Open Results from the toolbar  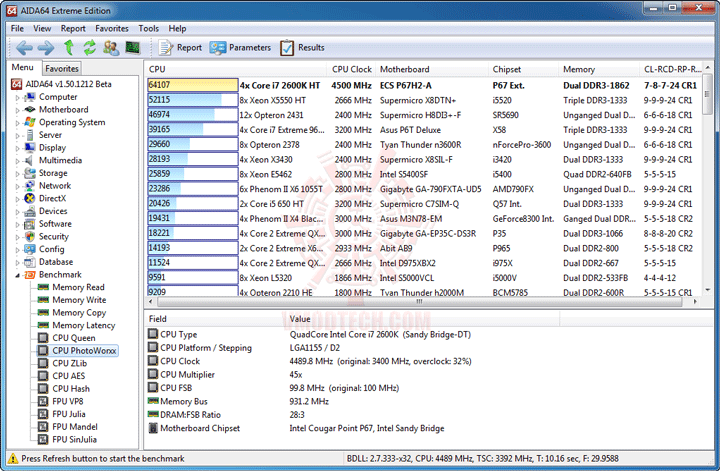(302, 47)
